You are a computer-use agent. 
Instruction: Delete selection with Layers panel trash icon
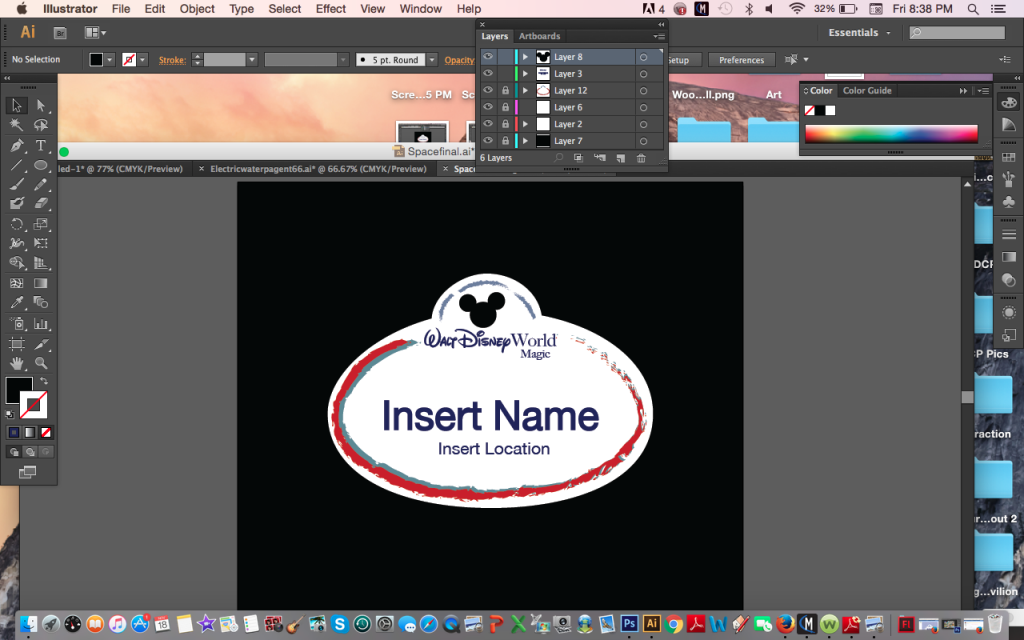641,158
